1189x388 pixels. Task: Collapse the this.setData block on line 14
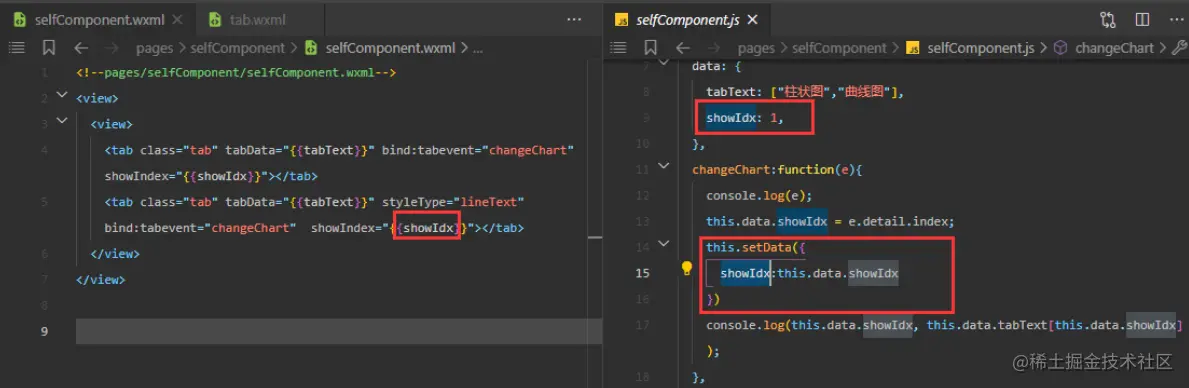[664, 244]
